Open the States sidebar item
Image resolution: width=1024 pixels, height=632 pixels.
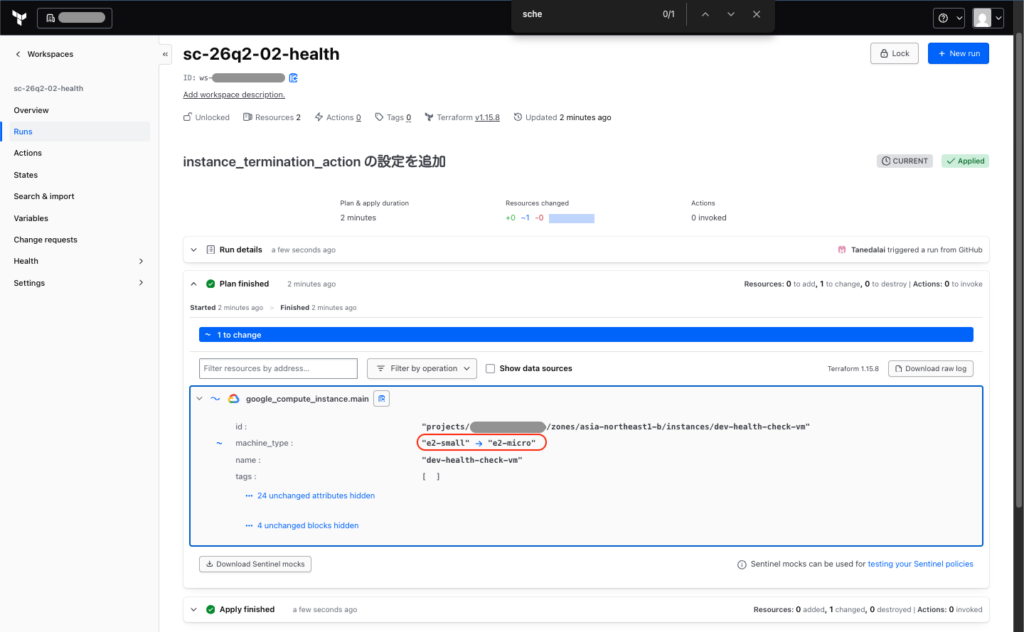[25, 175]
